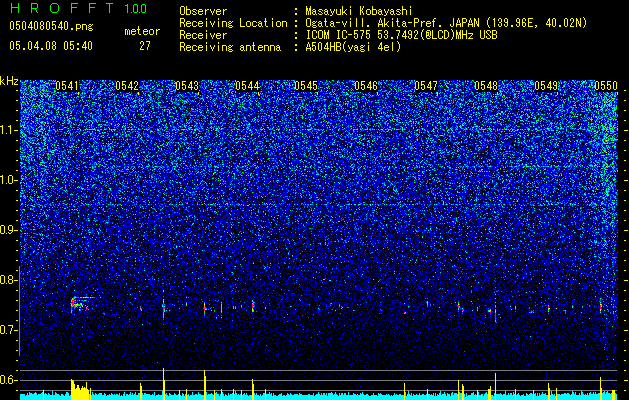This screenshot has width=629, height=400.
Task: Click the Receiving Location value line
Action: point(446,23)
